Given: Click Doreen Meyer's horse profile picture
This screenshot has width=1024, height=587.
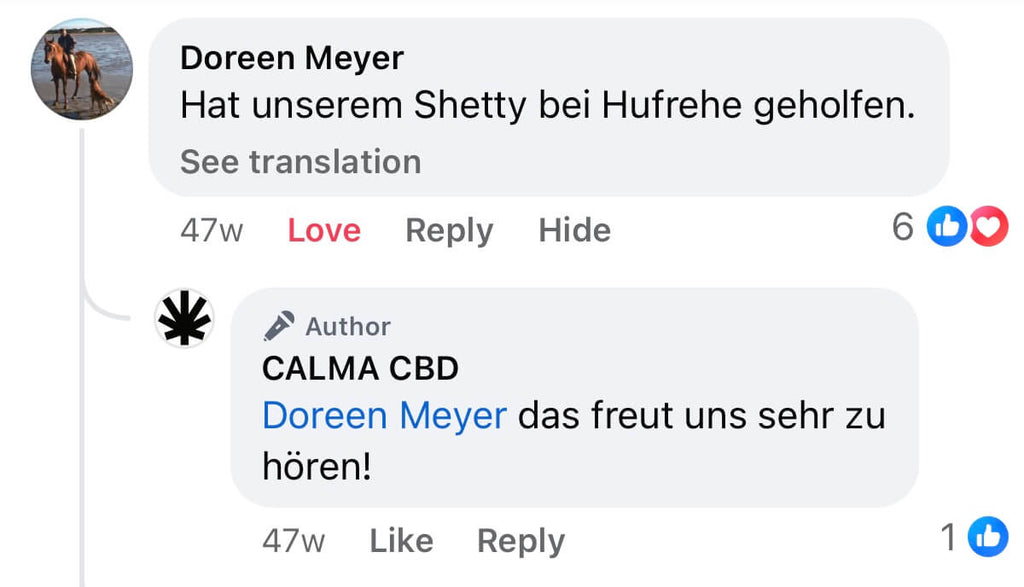Looking at the screenshot, I should click(82, 70).
